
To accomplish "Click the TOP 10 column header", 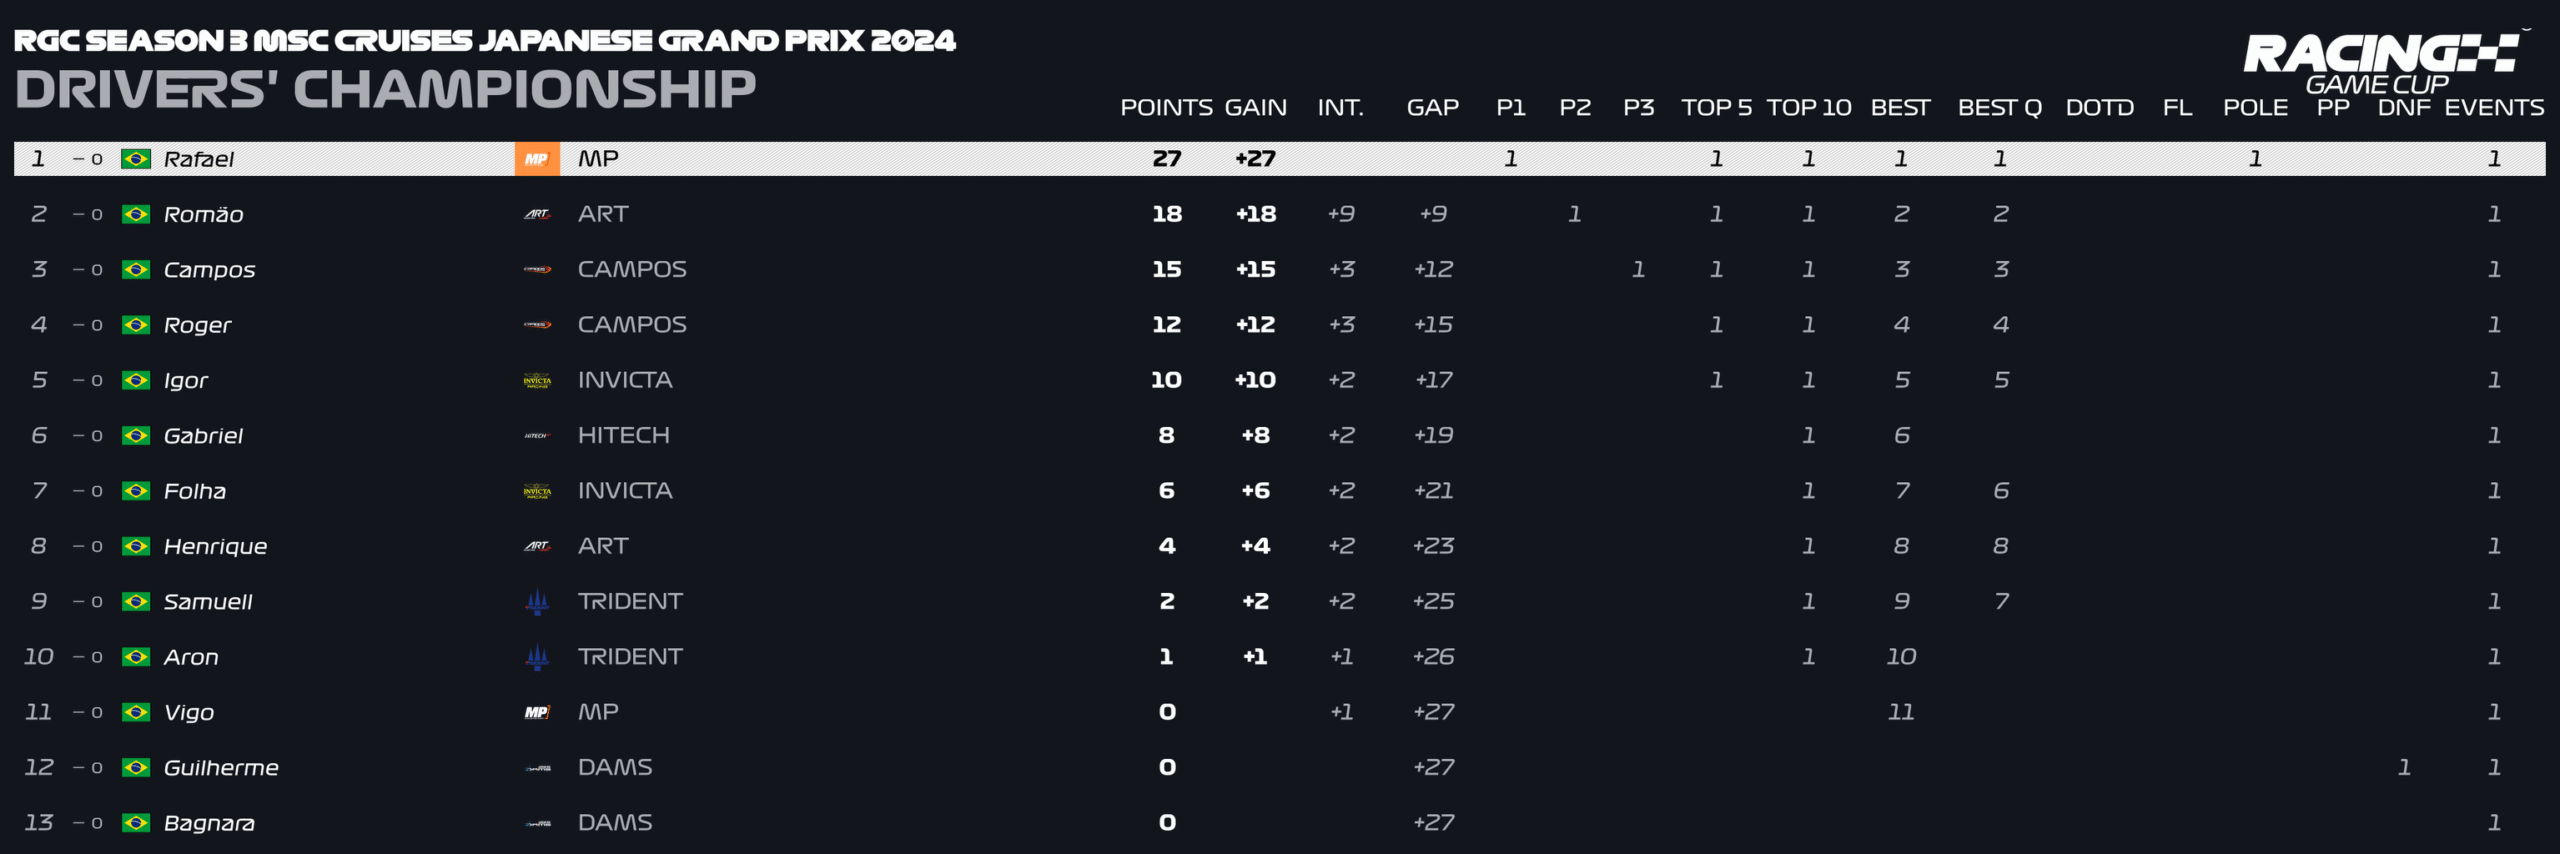I will coord(1808,107).
